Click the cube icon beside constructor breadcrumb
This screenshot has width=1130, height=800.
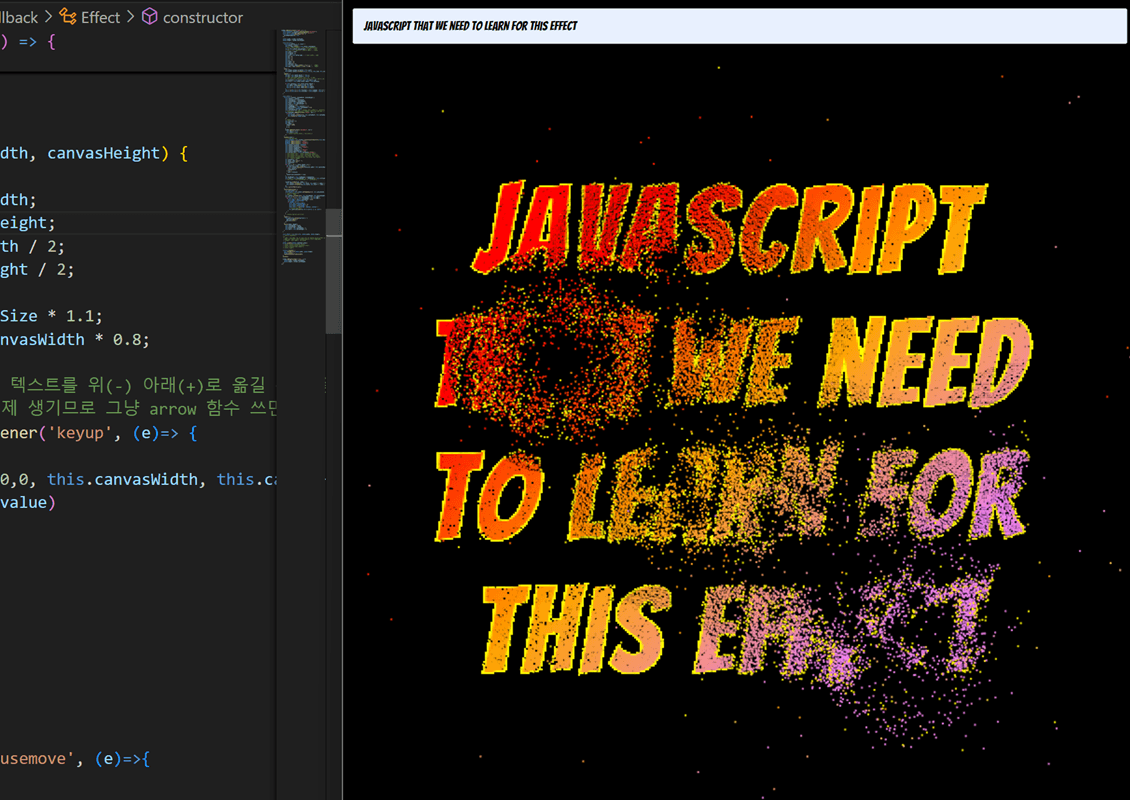pyautogui.click(x=149, y=17)
